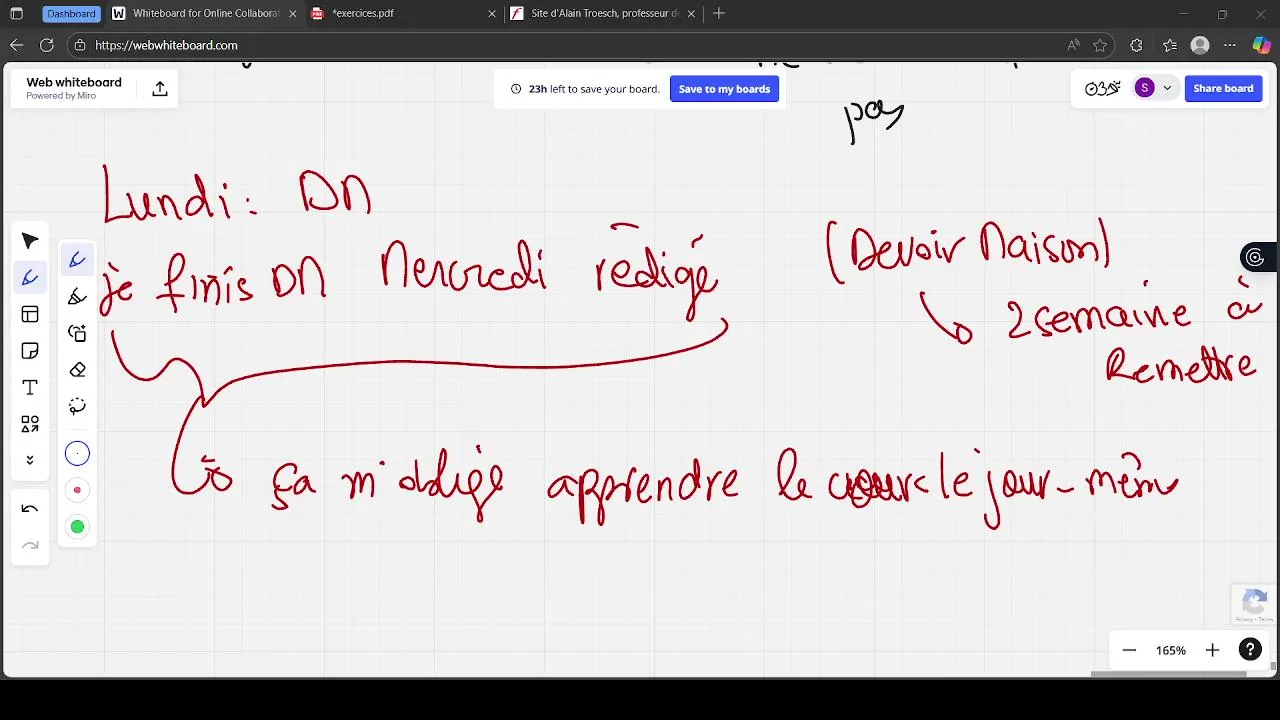Click the 165% zoom level
Image resolution: width=1280 pixels, height=720 pixels.
click(1170, 650)
